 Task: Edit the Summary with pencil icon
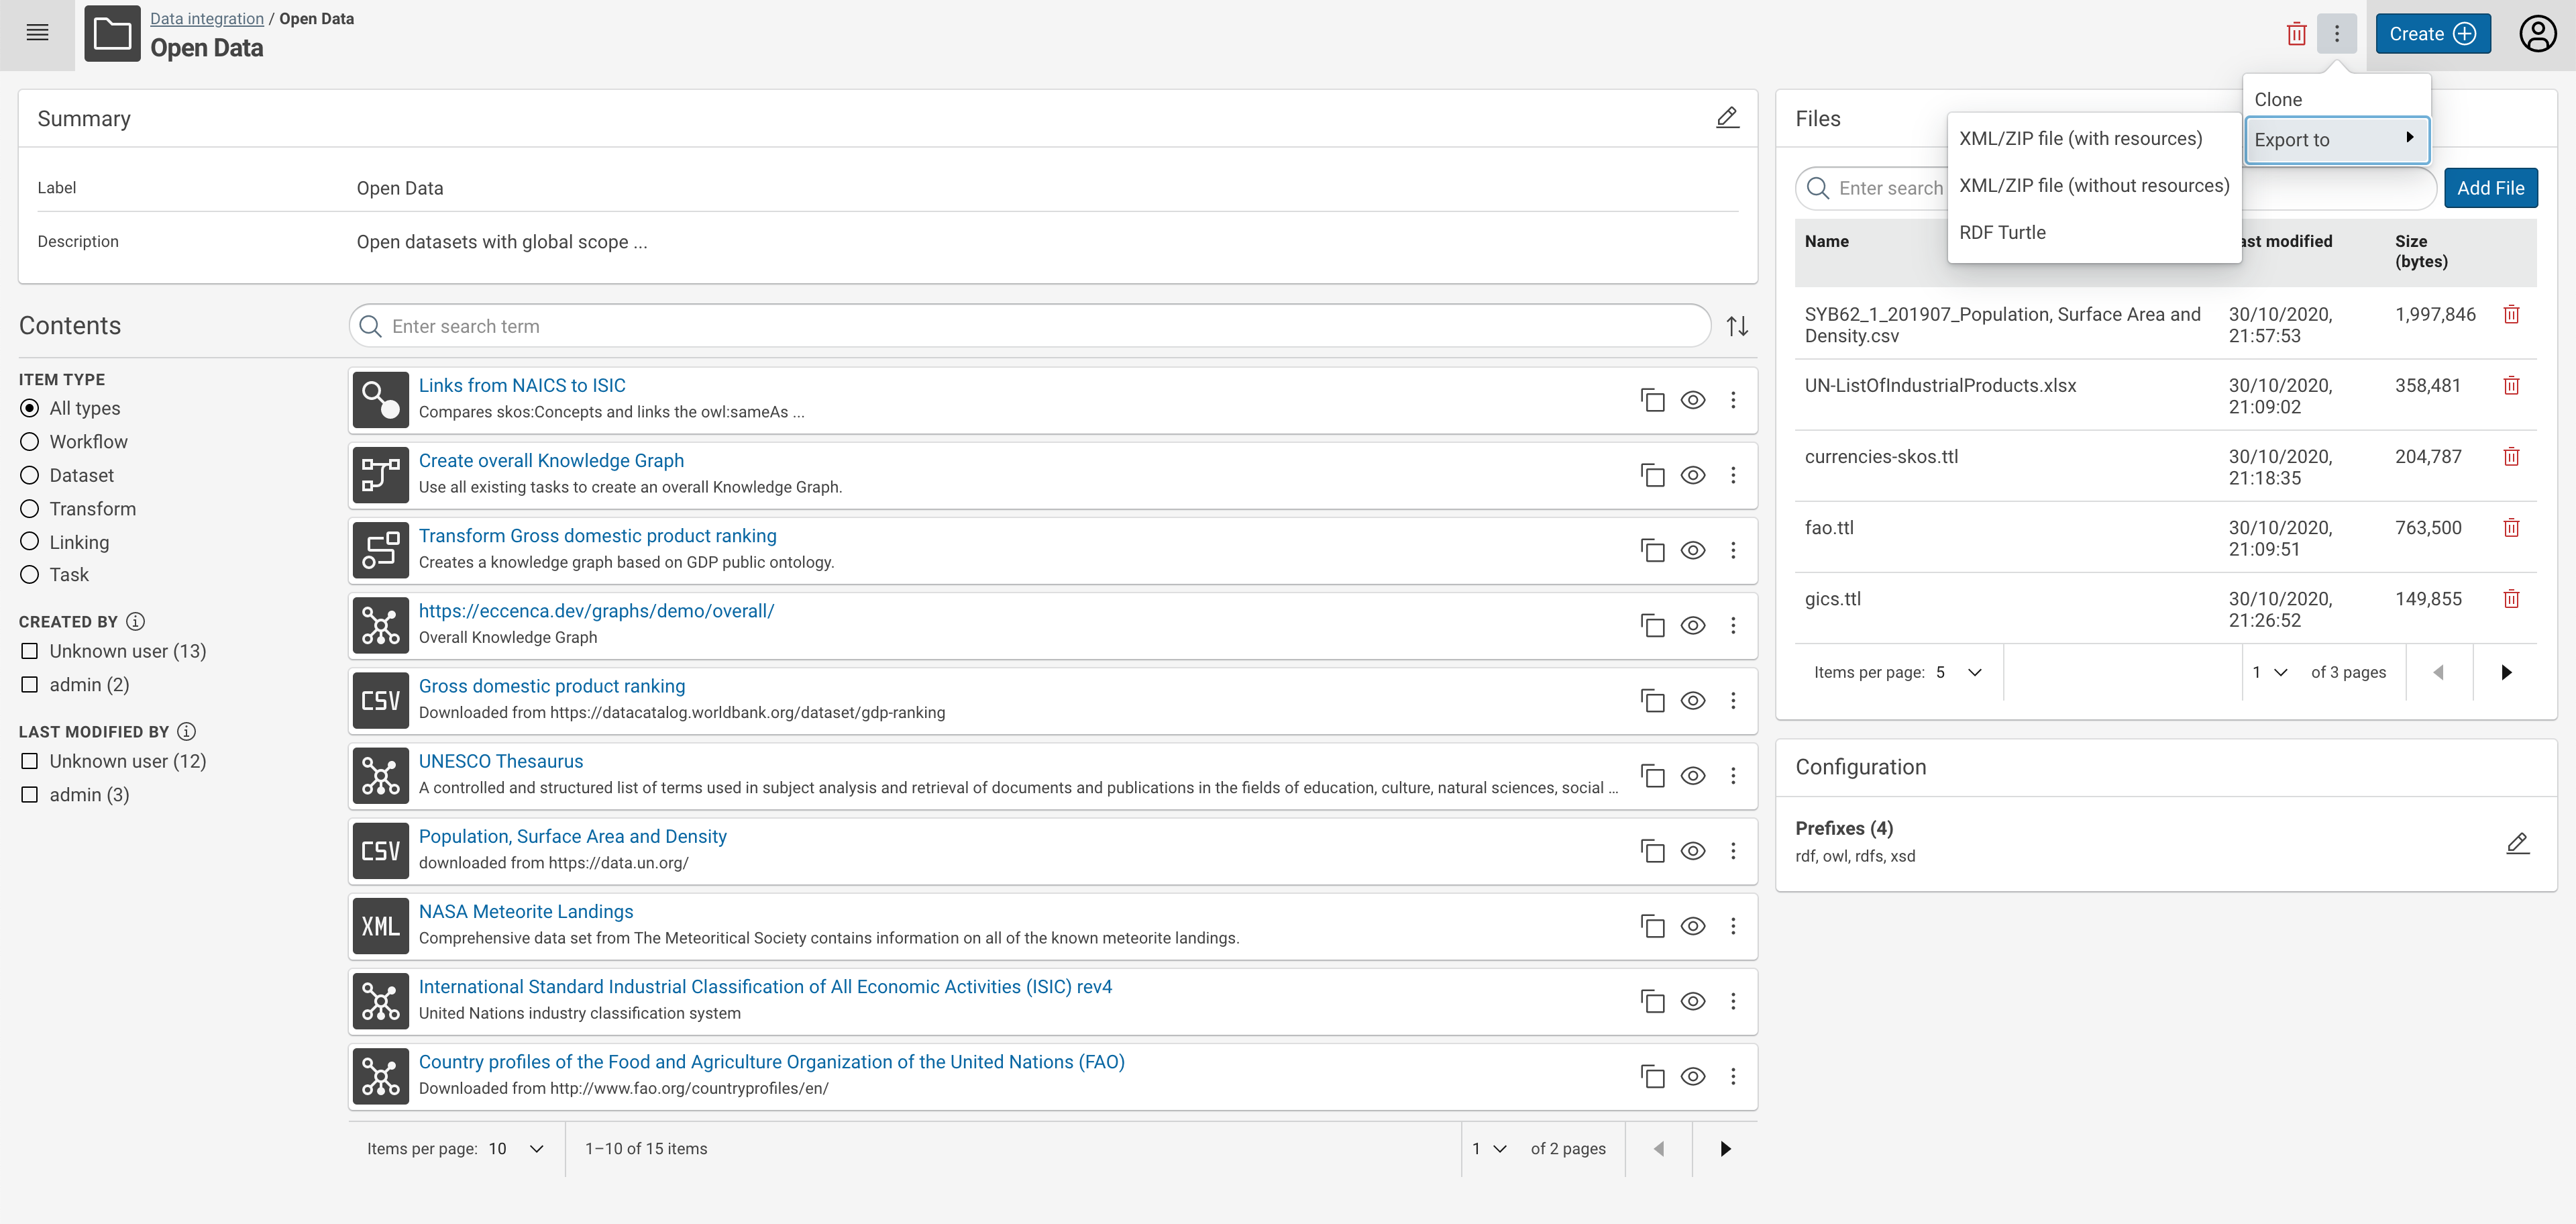(1727, 118)
